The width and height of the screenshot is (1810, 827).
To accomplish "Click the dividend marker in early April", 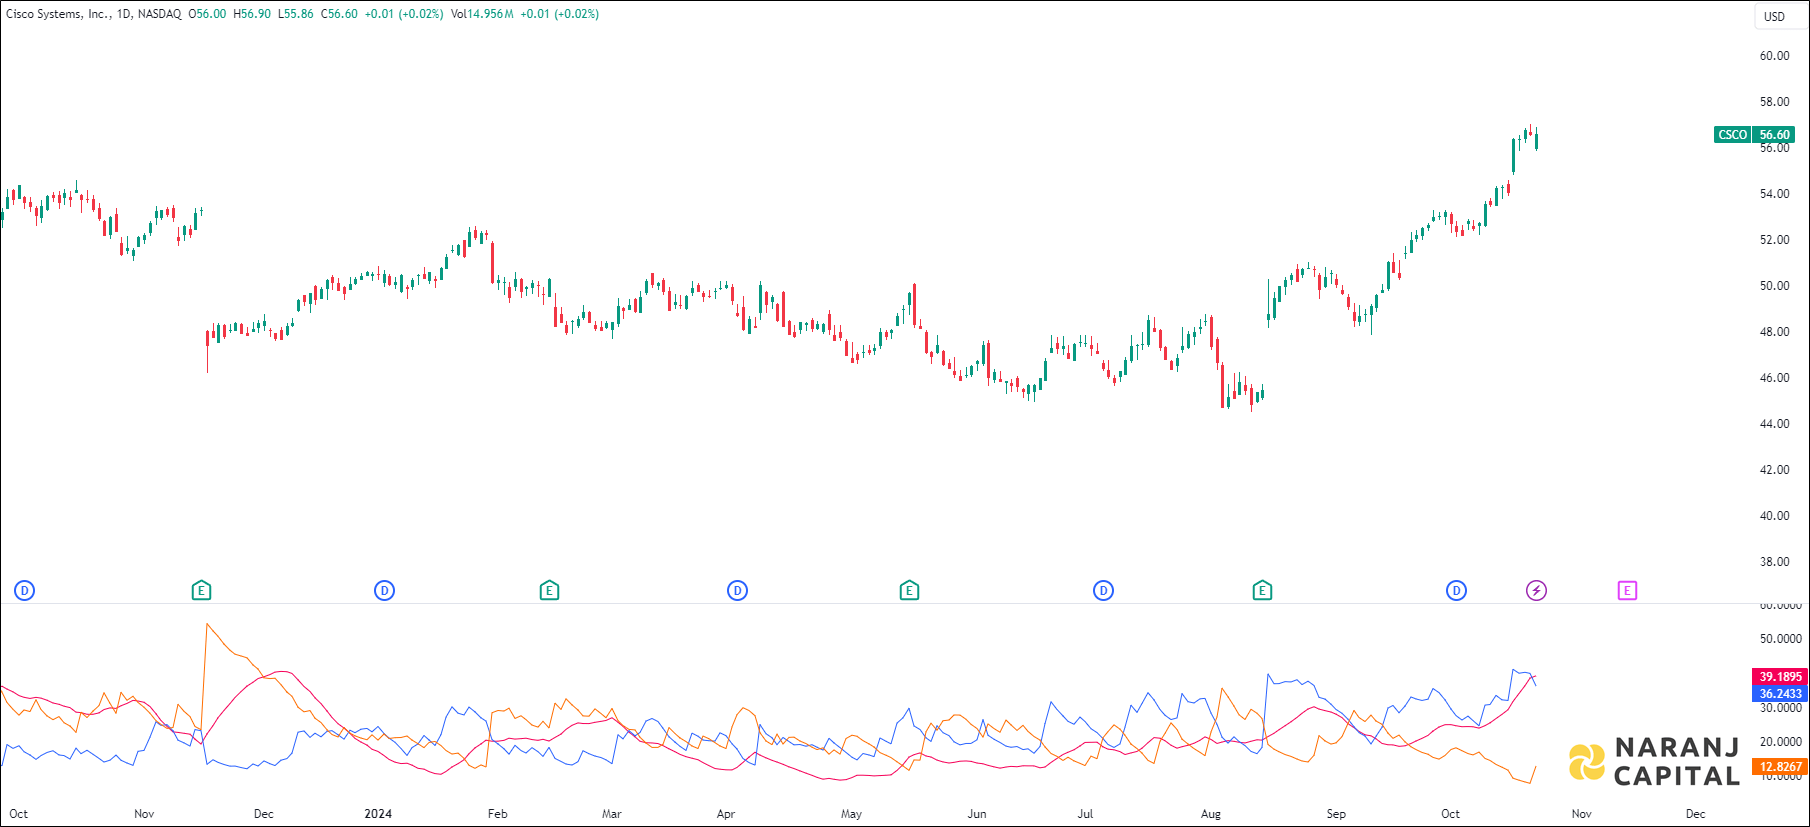I will click(738, 591).
